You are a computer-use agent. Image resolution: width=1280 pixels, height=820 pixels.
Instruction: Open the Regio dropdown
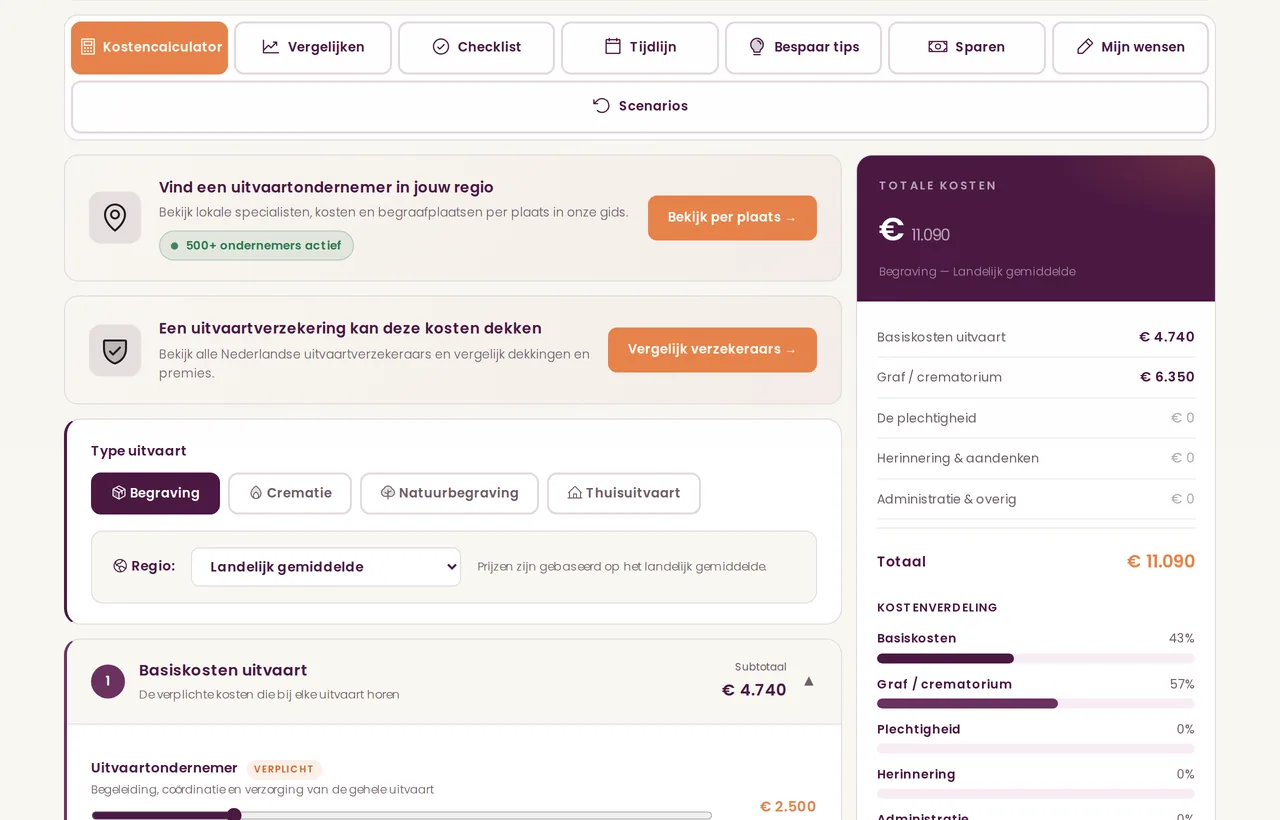click(326, 567)
